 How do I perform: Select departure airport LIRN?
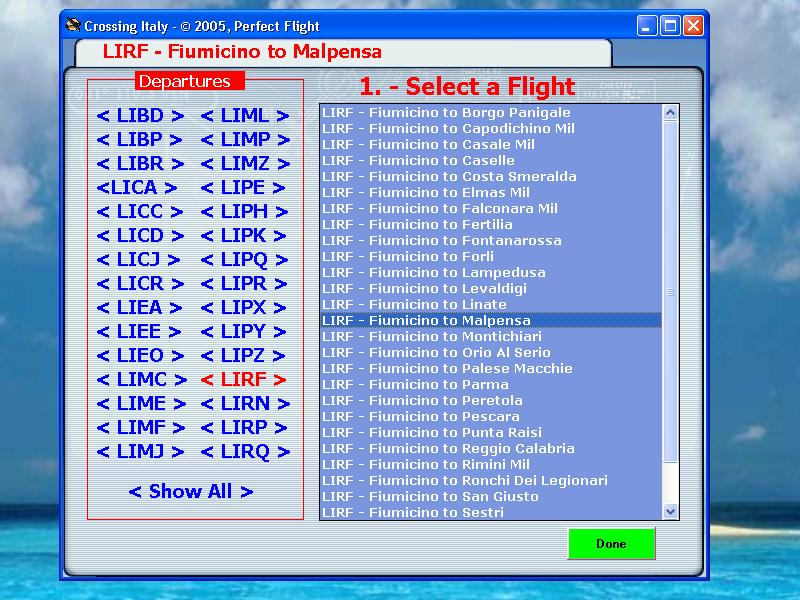245,403
